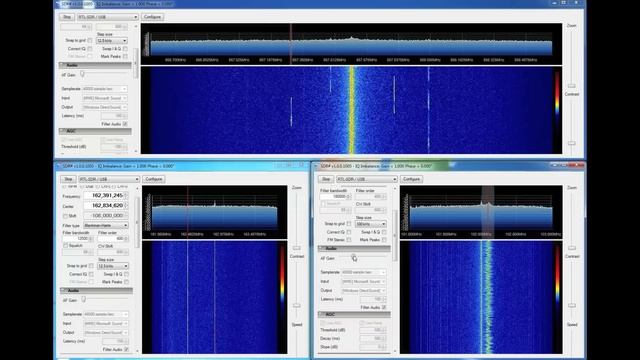The width and height of the screenshot is (640, 360).
Task: Open Output device dropdown in top window
Action: coord(104,107)
